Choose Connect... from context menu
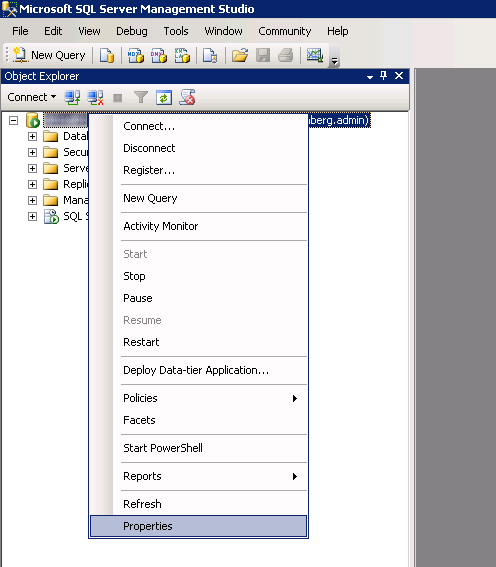This screenshot has height=567, width=496. coord(198,126)
